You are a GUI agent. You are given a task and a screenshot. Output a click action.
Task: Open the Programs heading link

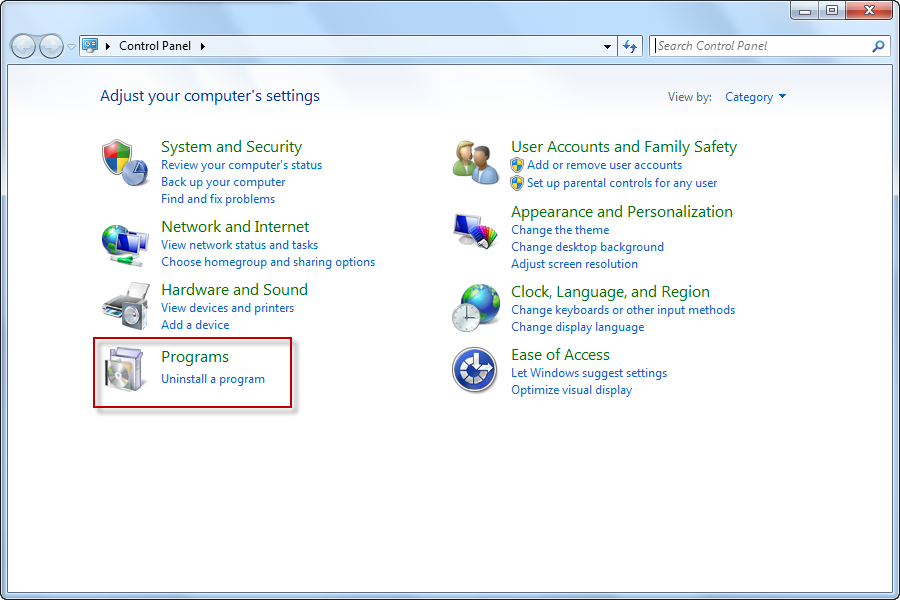[x=195, y=357]
